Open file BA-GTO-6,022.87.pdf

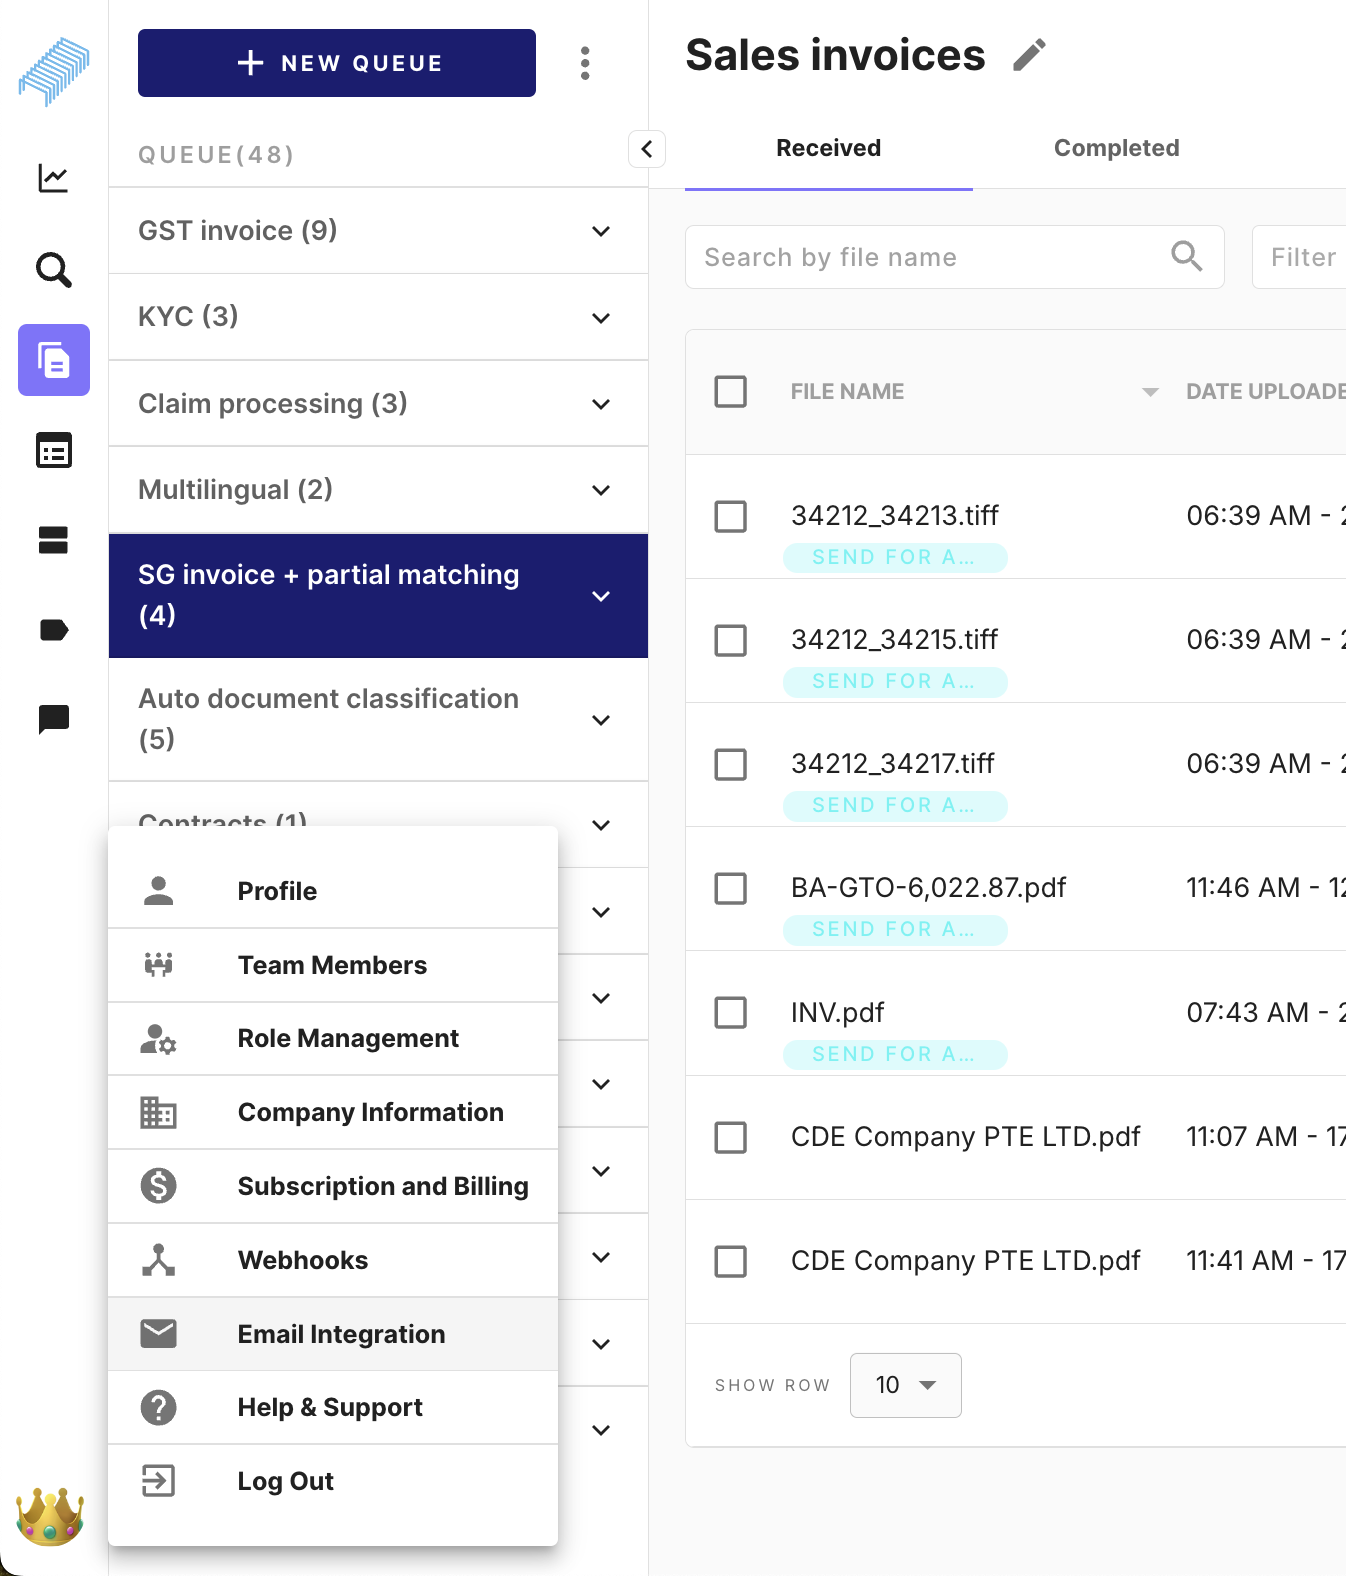pos(928,888)
